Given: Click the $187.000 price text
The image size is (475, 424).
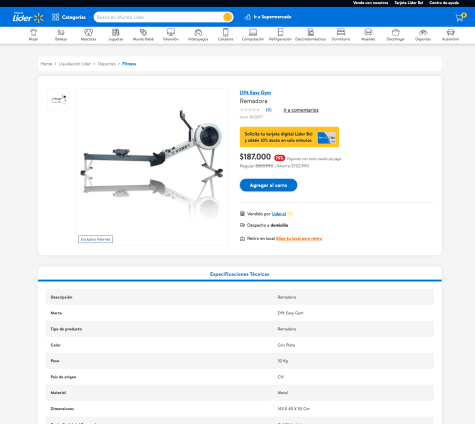Looking at the screenshot, I should click(x=255, y=157).
